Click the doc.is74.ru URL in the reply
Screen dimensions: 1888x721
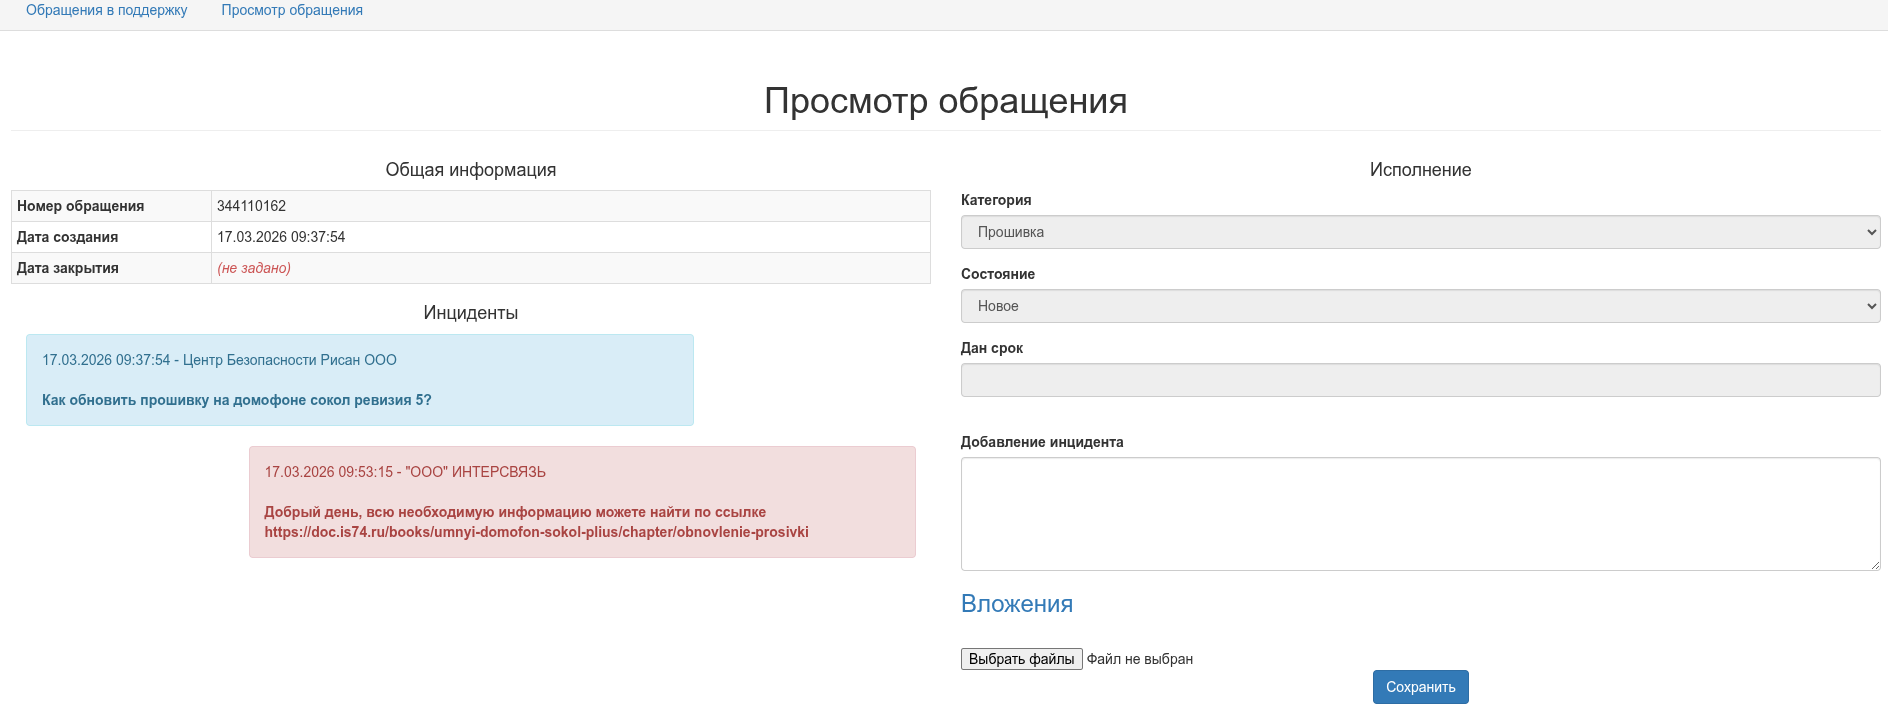[x=536, y=532]
